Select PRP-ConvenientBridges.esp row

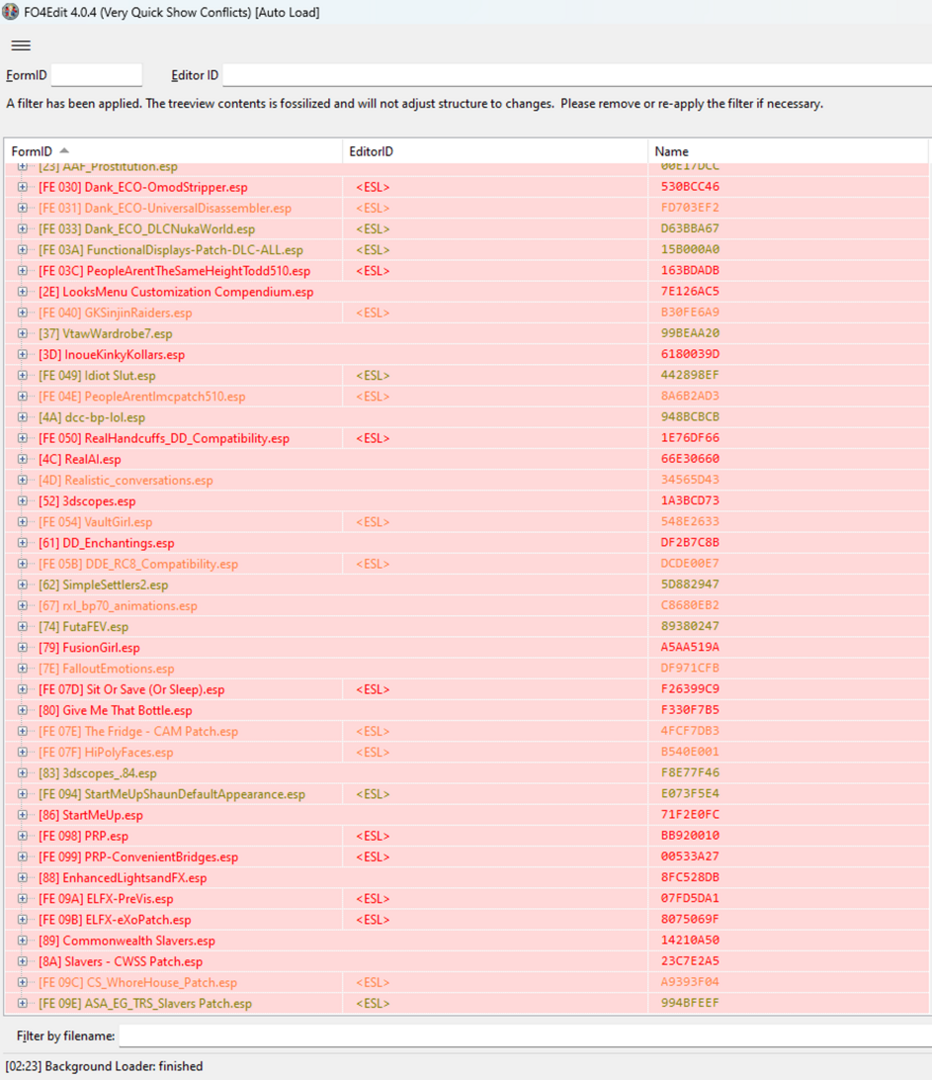click(x=466, y=857)
